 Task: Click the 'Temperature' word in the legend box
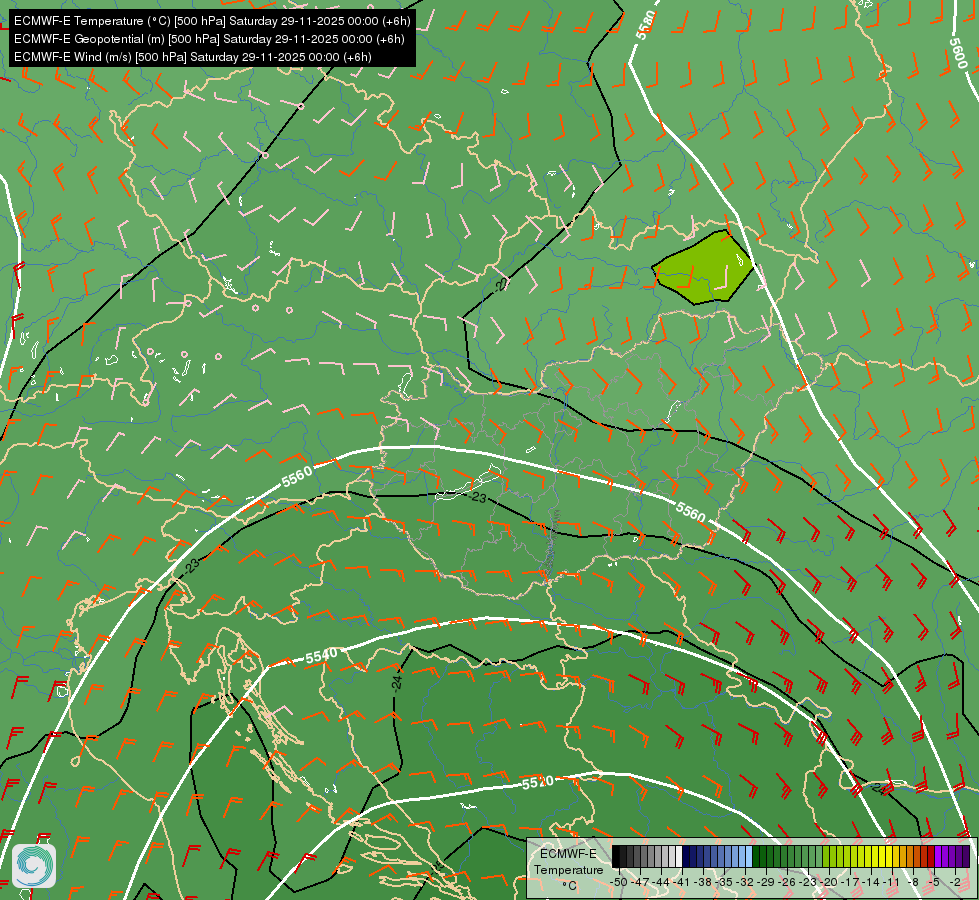568,869
